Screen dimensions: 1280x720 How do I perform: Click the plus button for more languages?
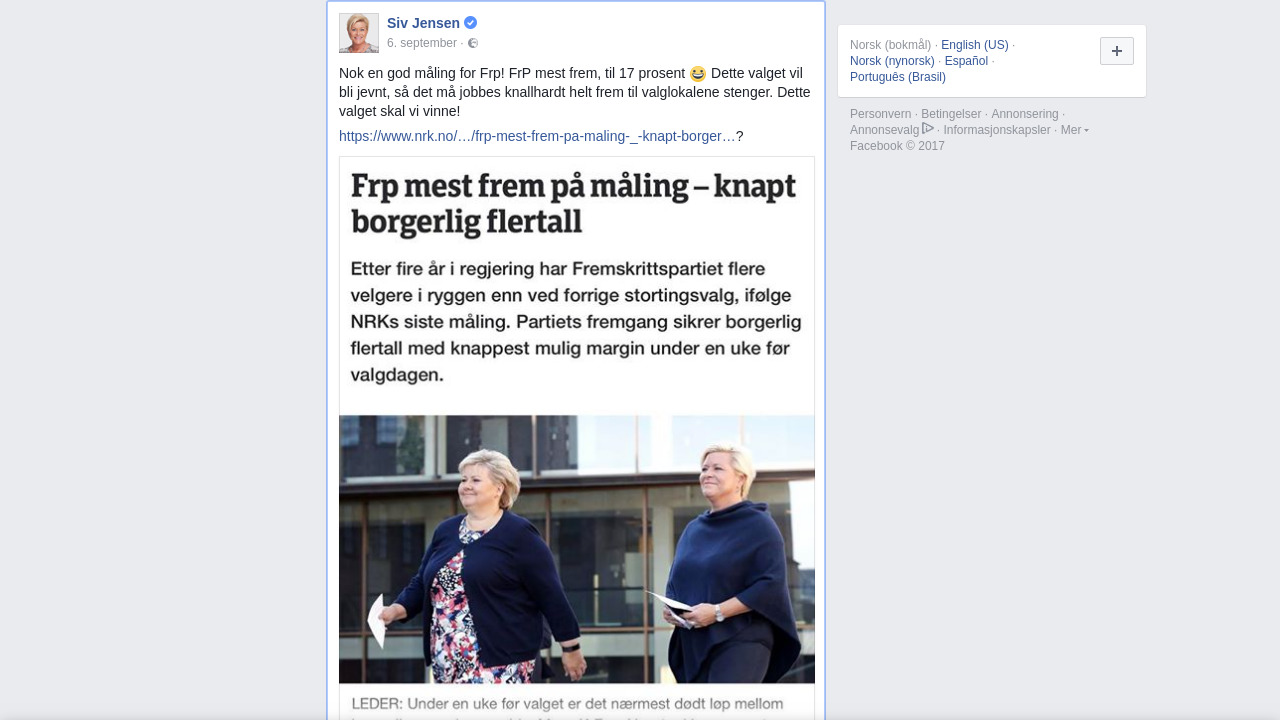1117,51
